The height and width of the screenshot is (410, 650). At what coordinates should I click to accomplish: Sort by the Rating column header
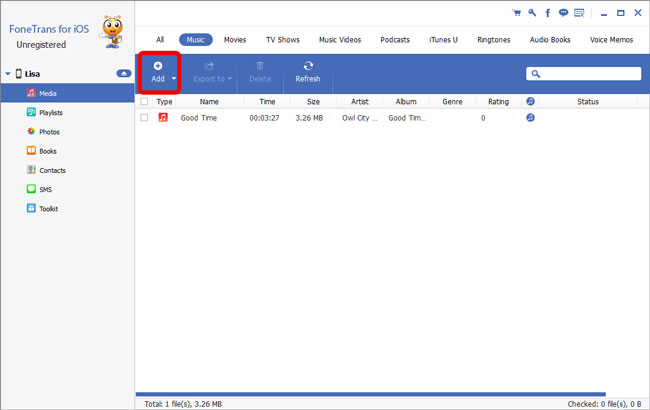498,102
